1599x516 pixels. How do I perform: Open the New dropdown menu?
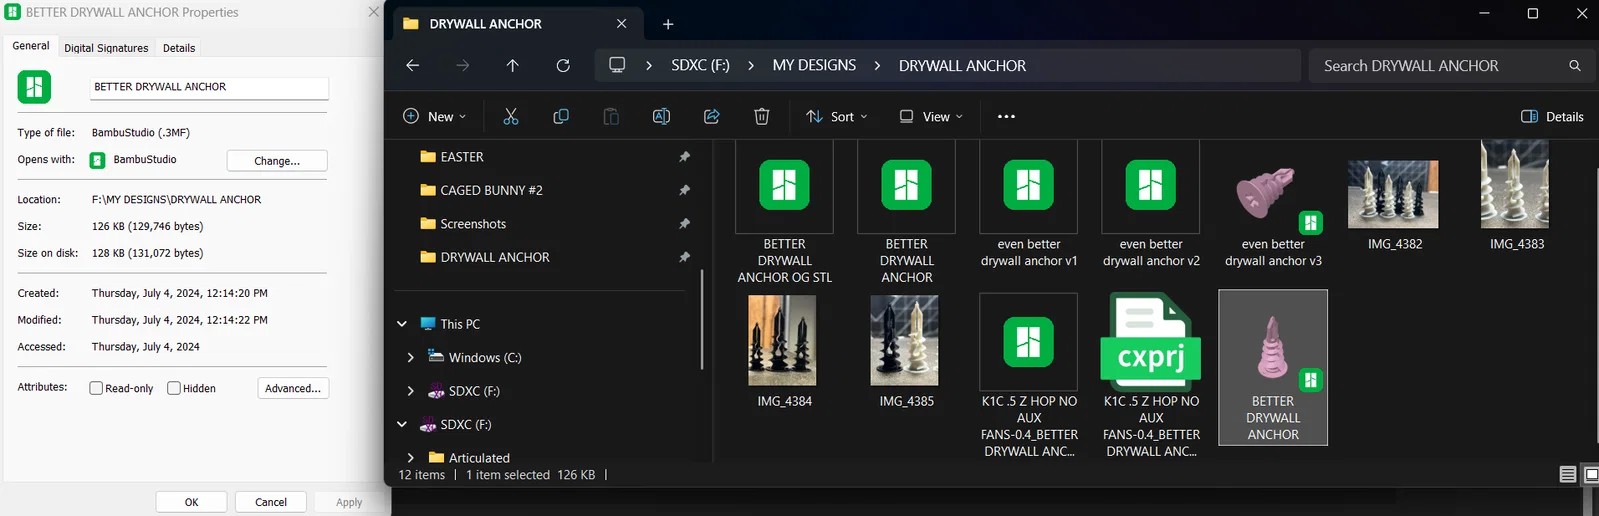click(434, 116)
